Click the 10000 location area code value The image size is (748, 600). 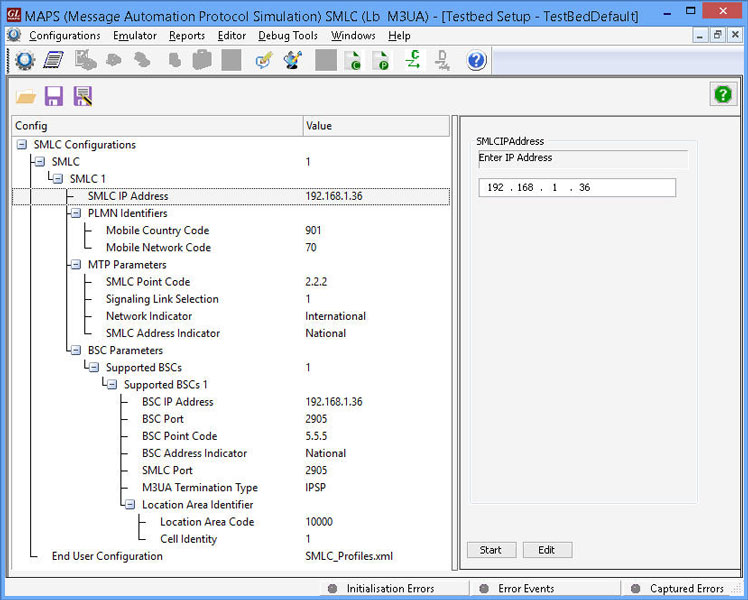point(319,522)
